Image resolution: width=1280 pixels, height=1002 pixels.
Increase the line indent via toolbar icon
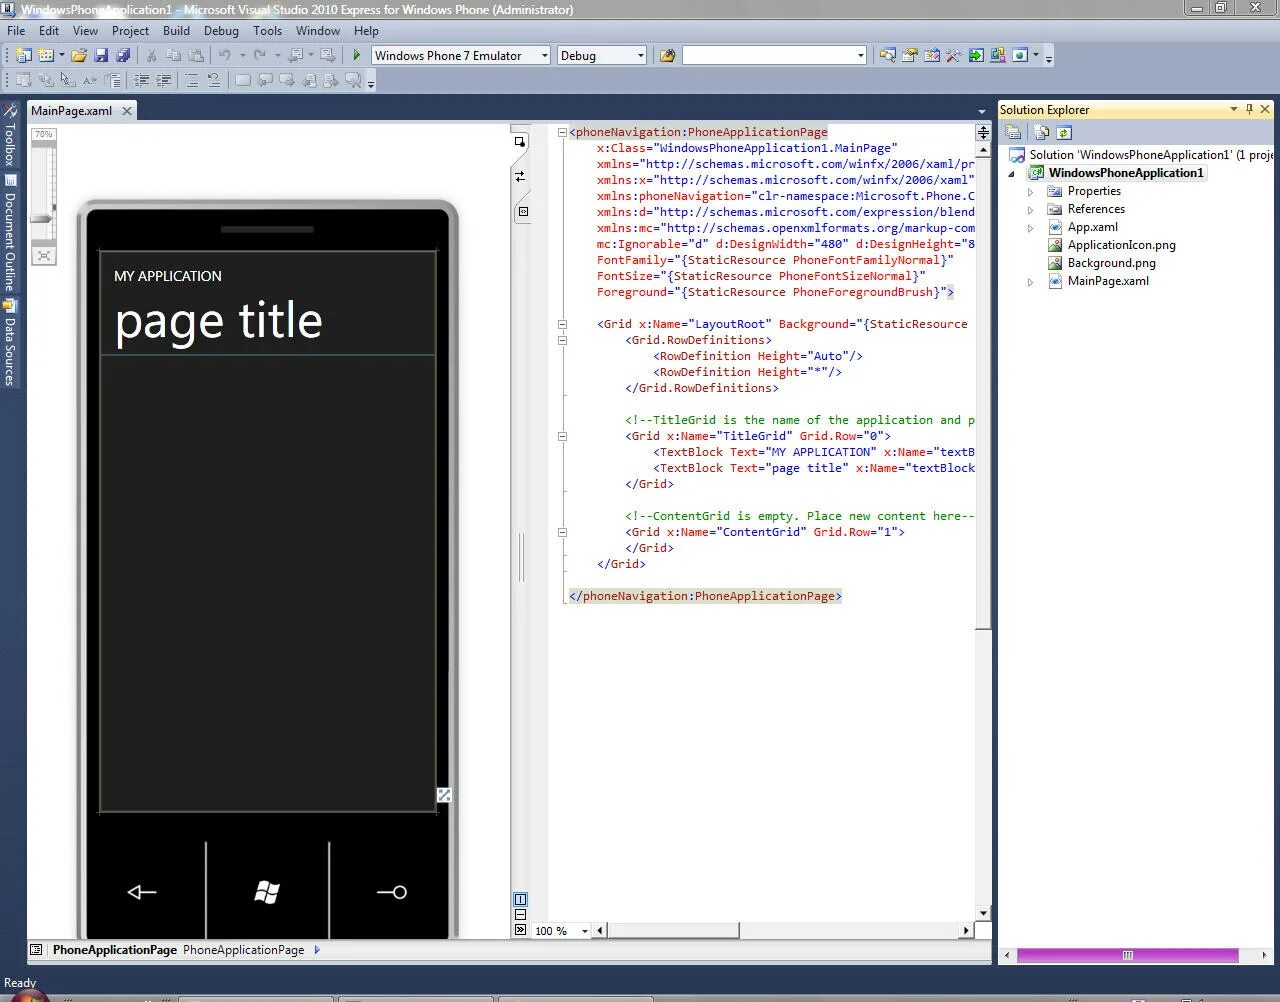(x=164, y=80)
